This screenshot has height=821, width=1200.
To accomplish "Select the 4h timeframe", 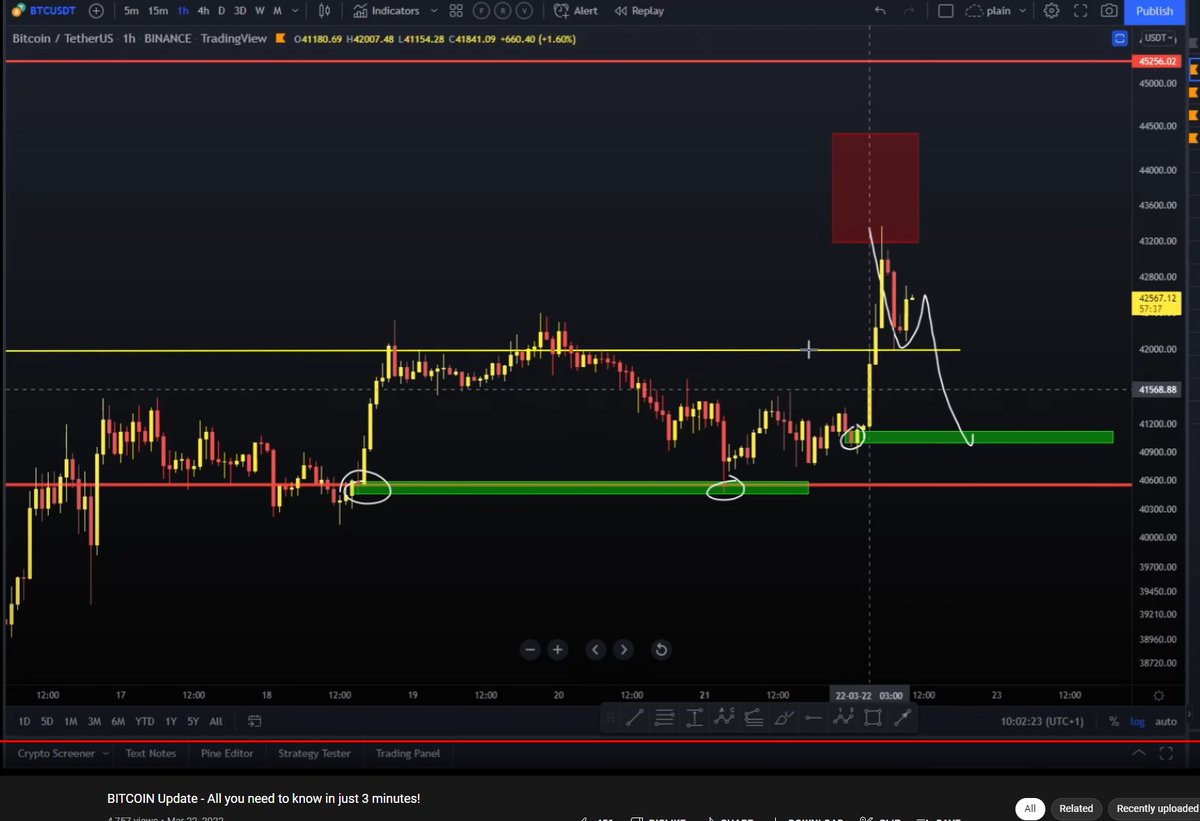I will click(203, 11).
